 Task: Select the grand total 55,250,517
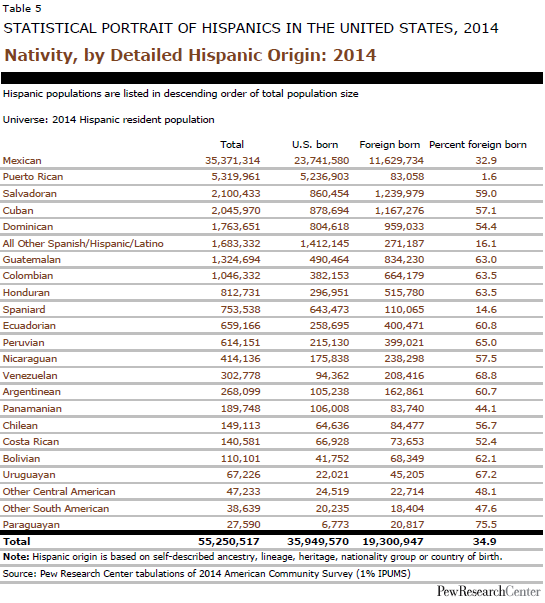tap(229, 541)
